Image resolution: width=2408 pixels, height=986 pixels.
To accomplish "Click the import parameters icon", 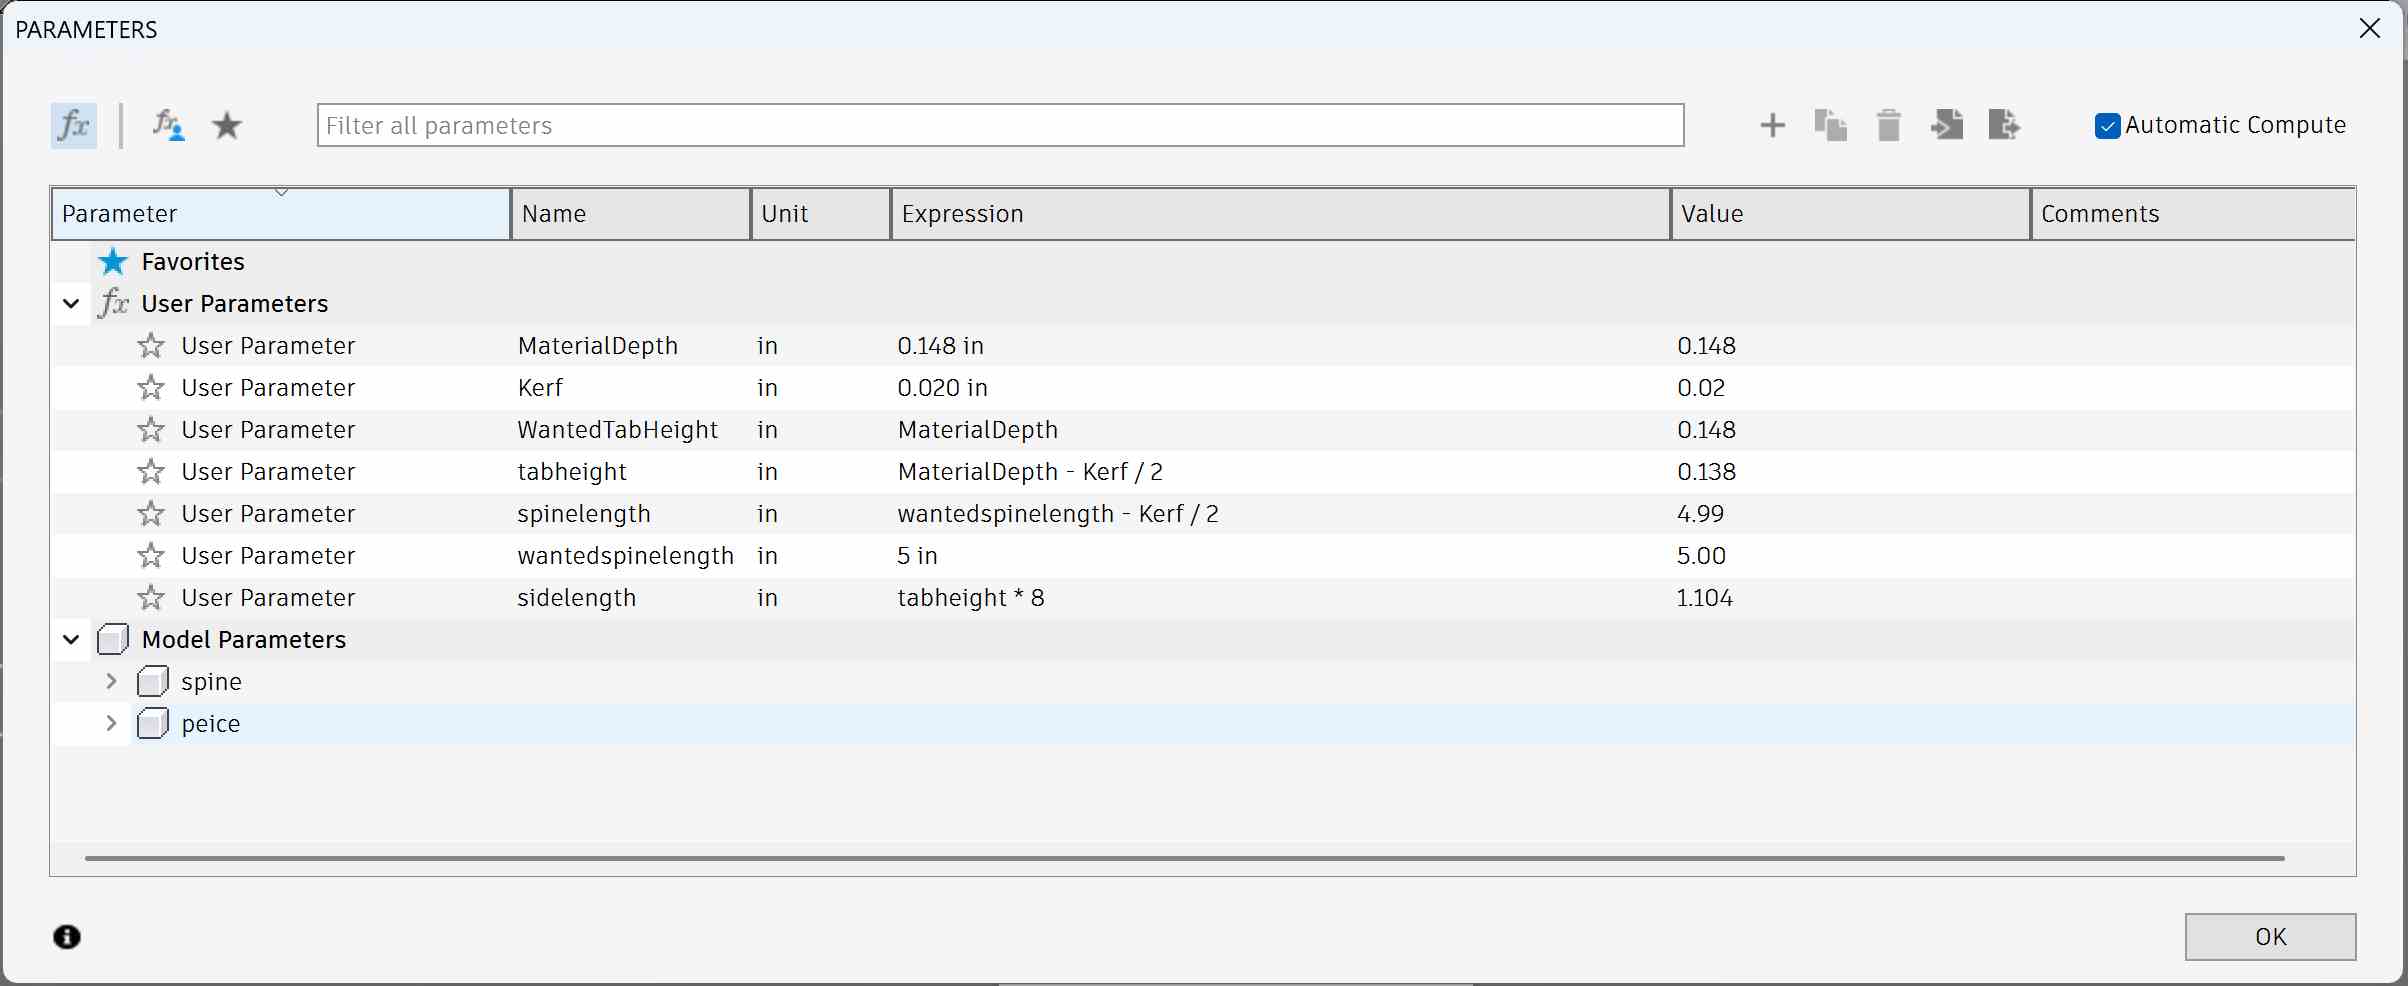I will [1946, 126].
